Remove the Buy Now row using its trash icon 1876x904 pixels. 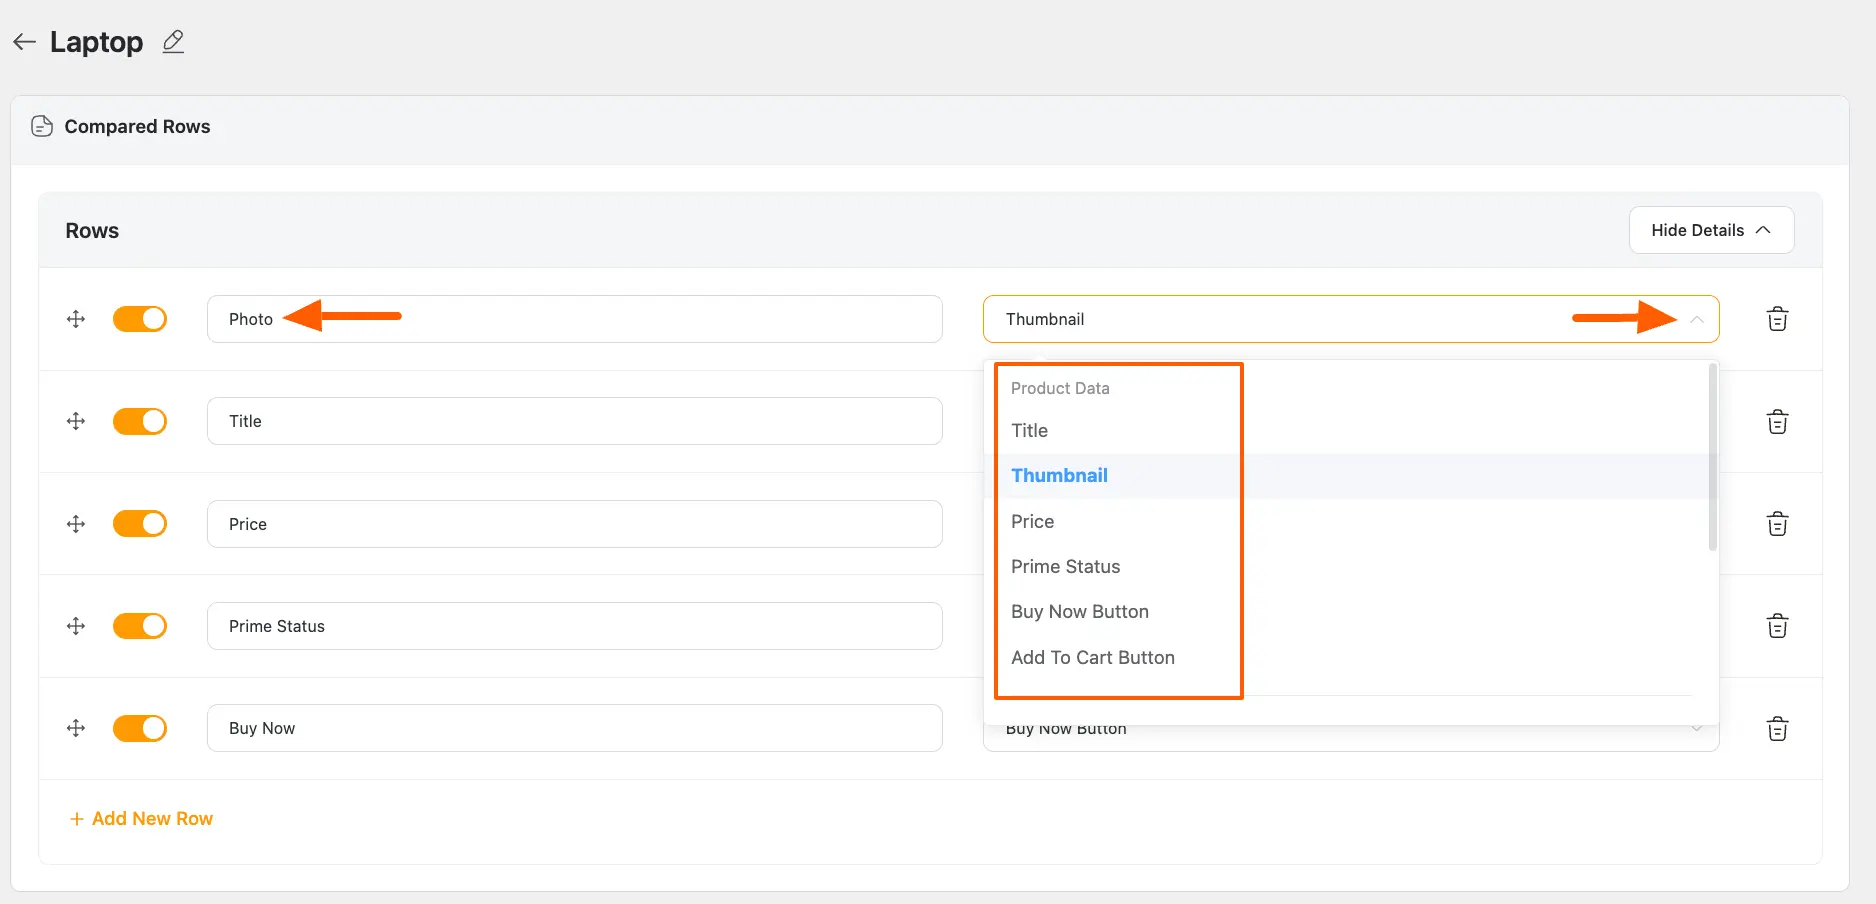pos(1777,728)
